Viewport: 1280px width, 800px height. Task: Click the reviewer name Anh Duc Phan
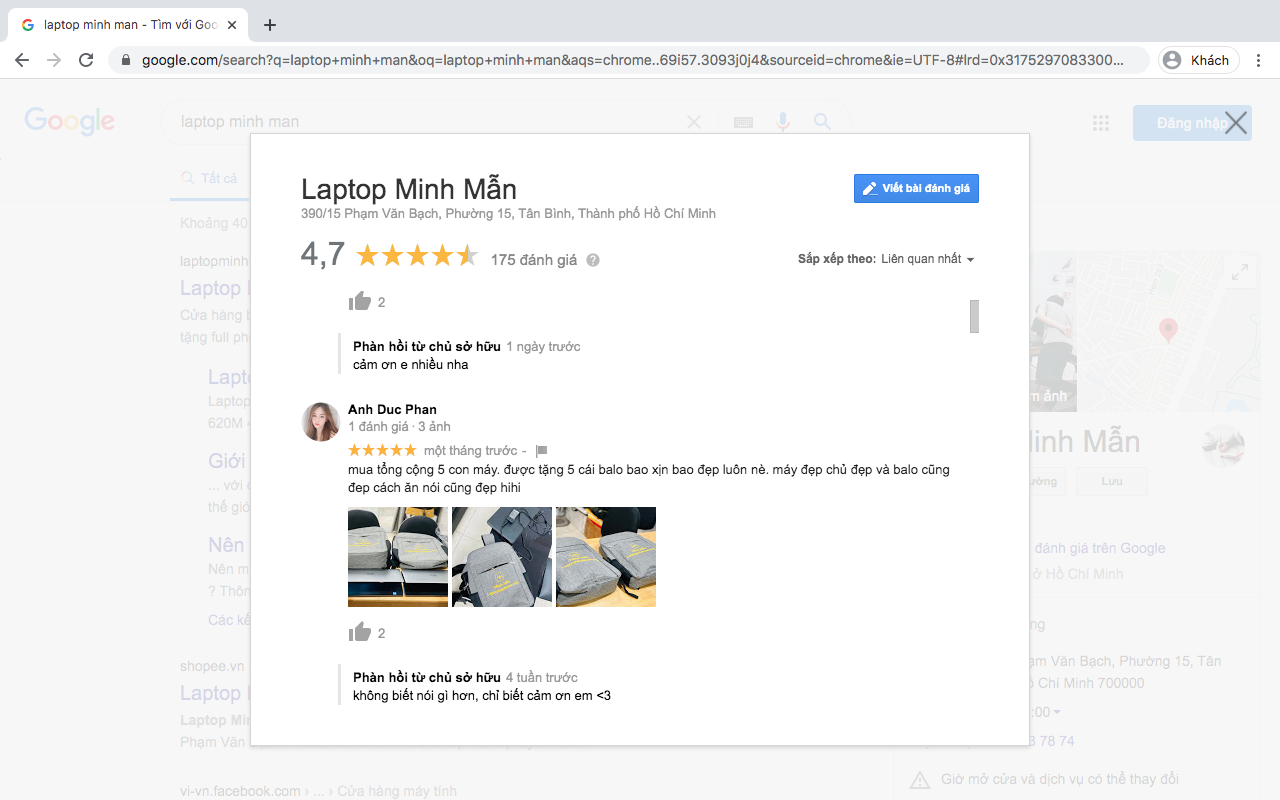[392, 409]
